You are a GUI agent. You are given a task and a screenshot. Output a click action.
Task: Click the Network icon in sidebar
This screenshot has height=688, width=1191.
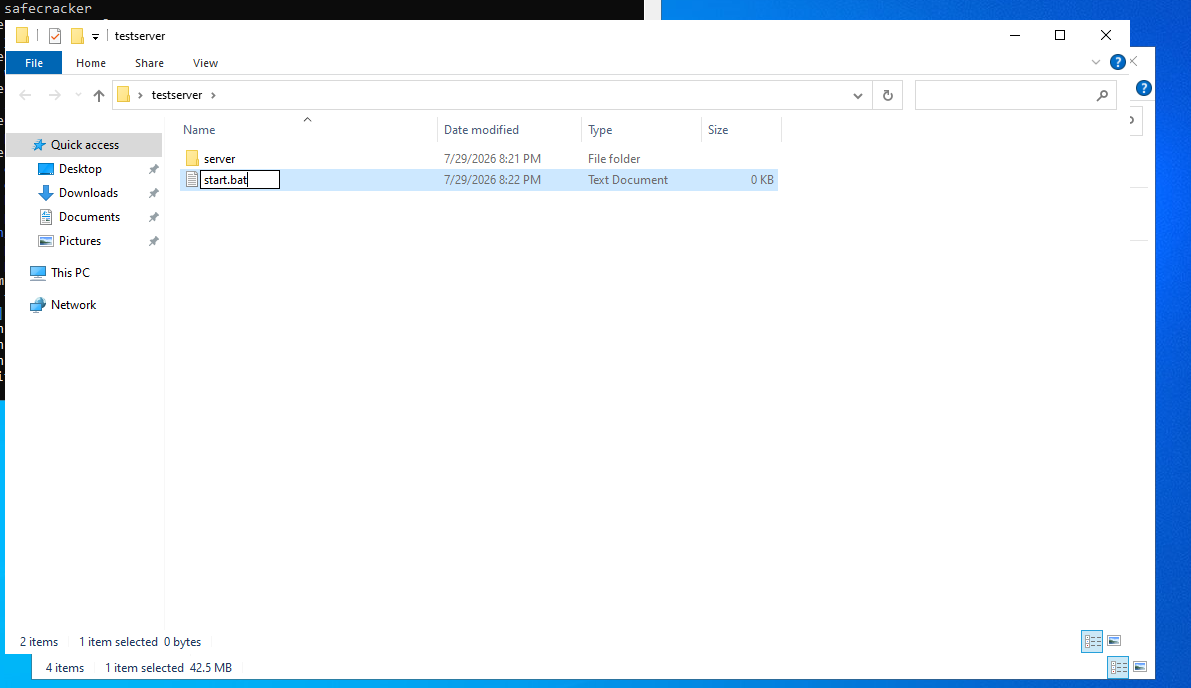click(37, 305)
